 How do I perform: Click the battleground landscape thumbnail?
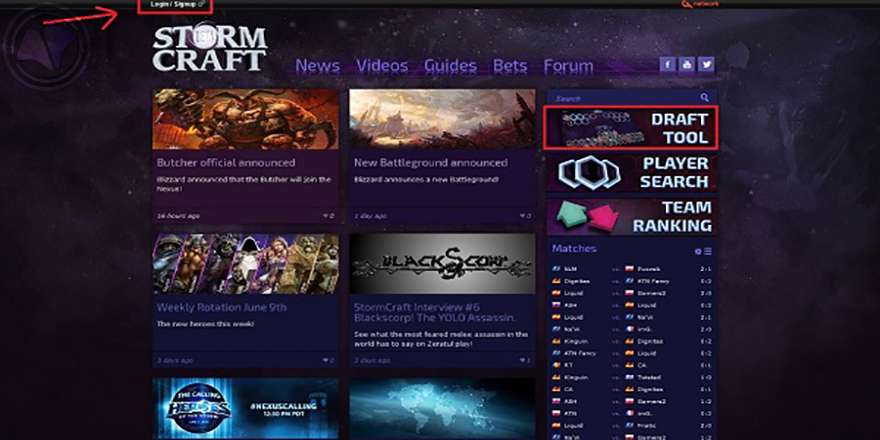[442, 119]
